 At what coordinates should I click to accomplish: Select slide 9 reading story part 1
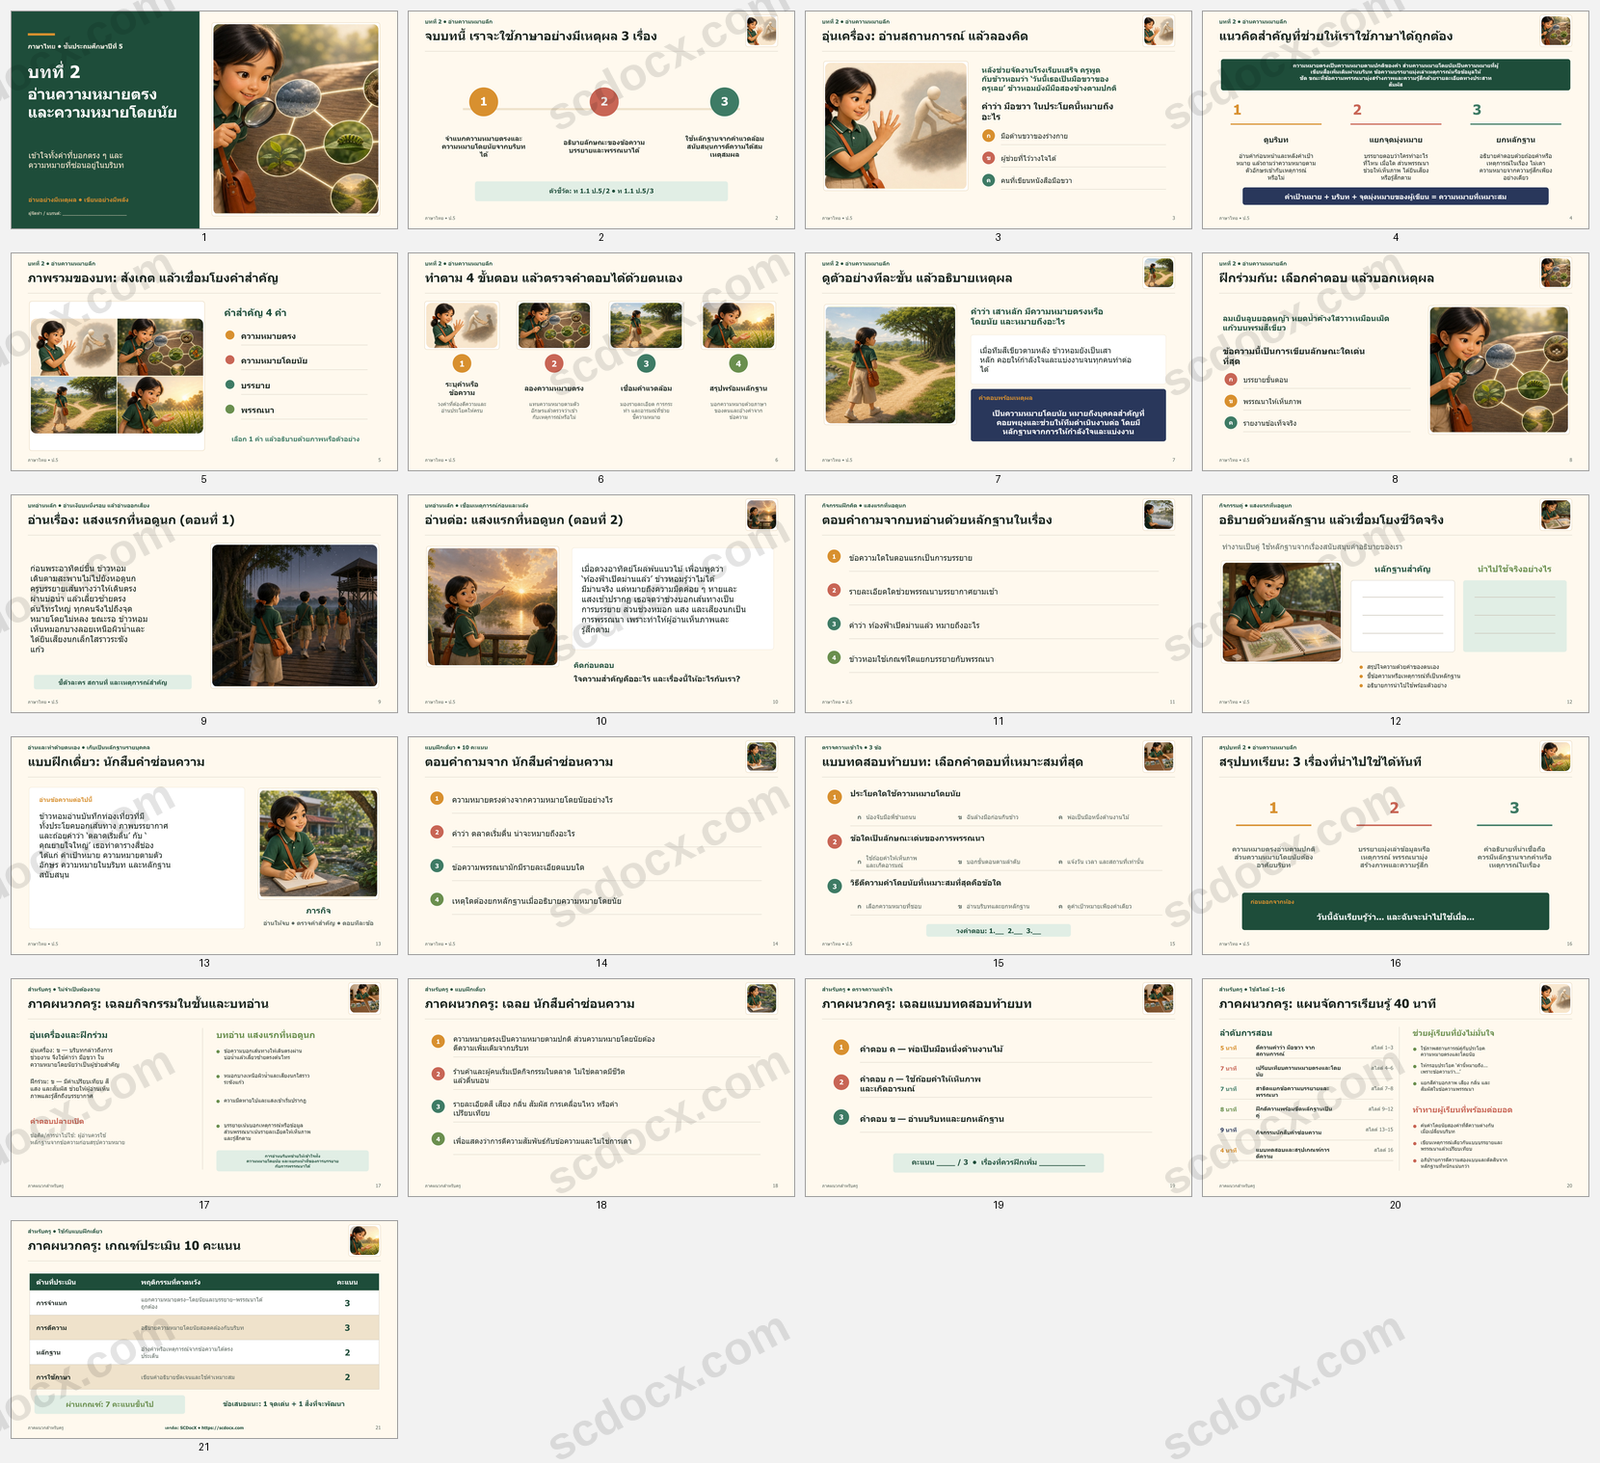tap(204, 604)
